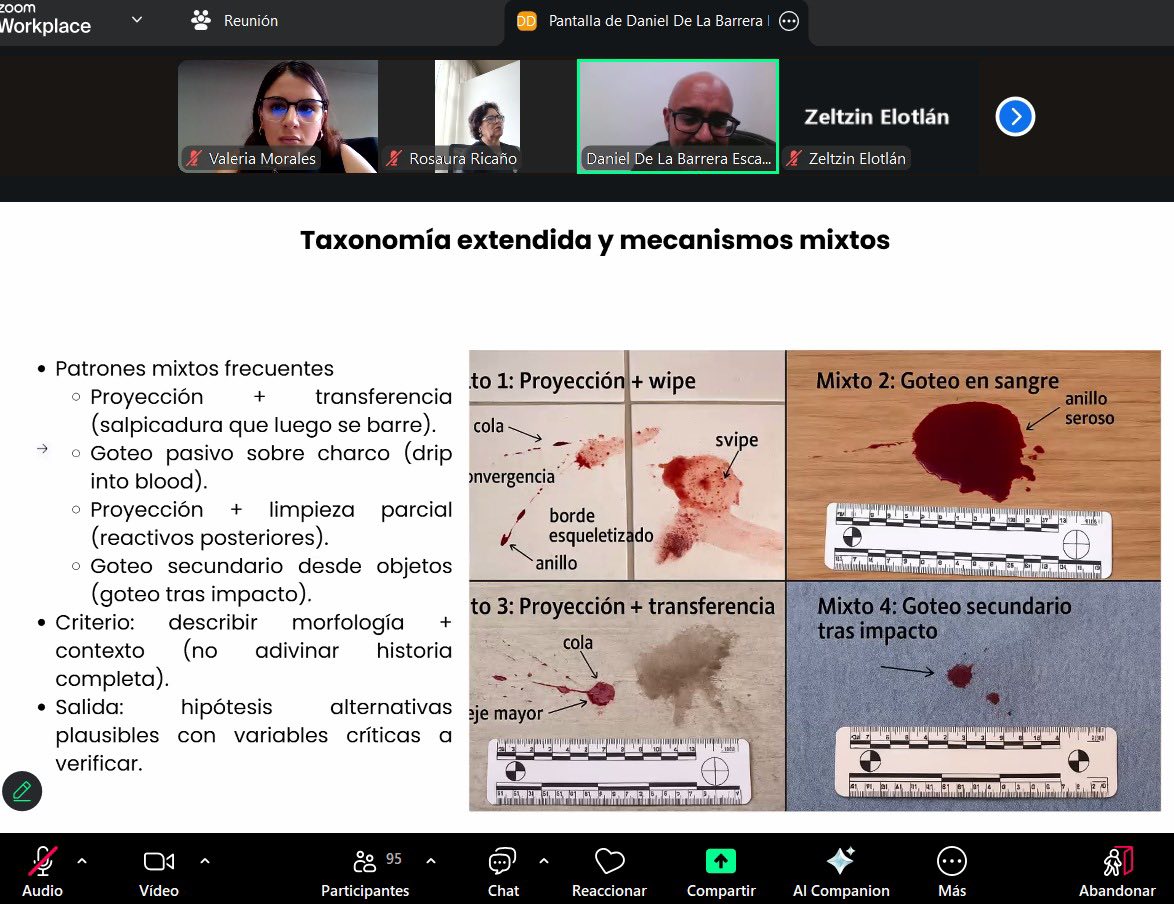Screen dimensions: 1174x904
Task: Unmute the microphone with the Audio button
Action: click(42, 870)
